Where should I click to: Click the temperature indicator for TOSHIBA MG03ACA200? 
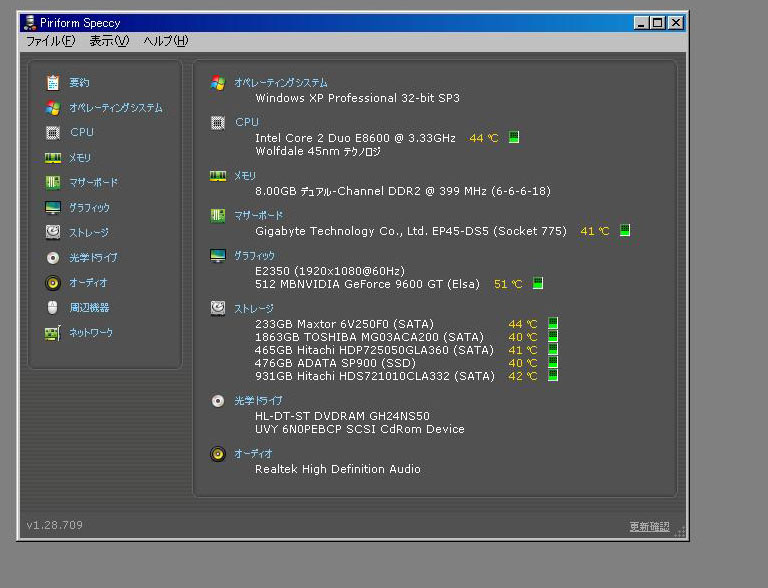553,336
